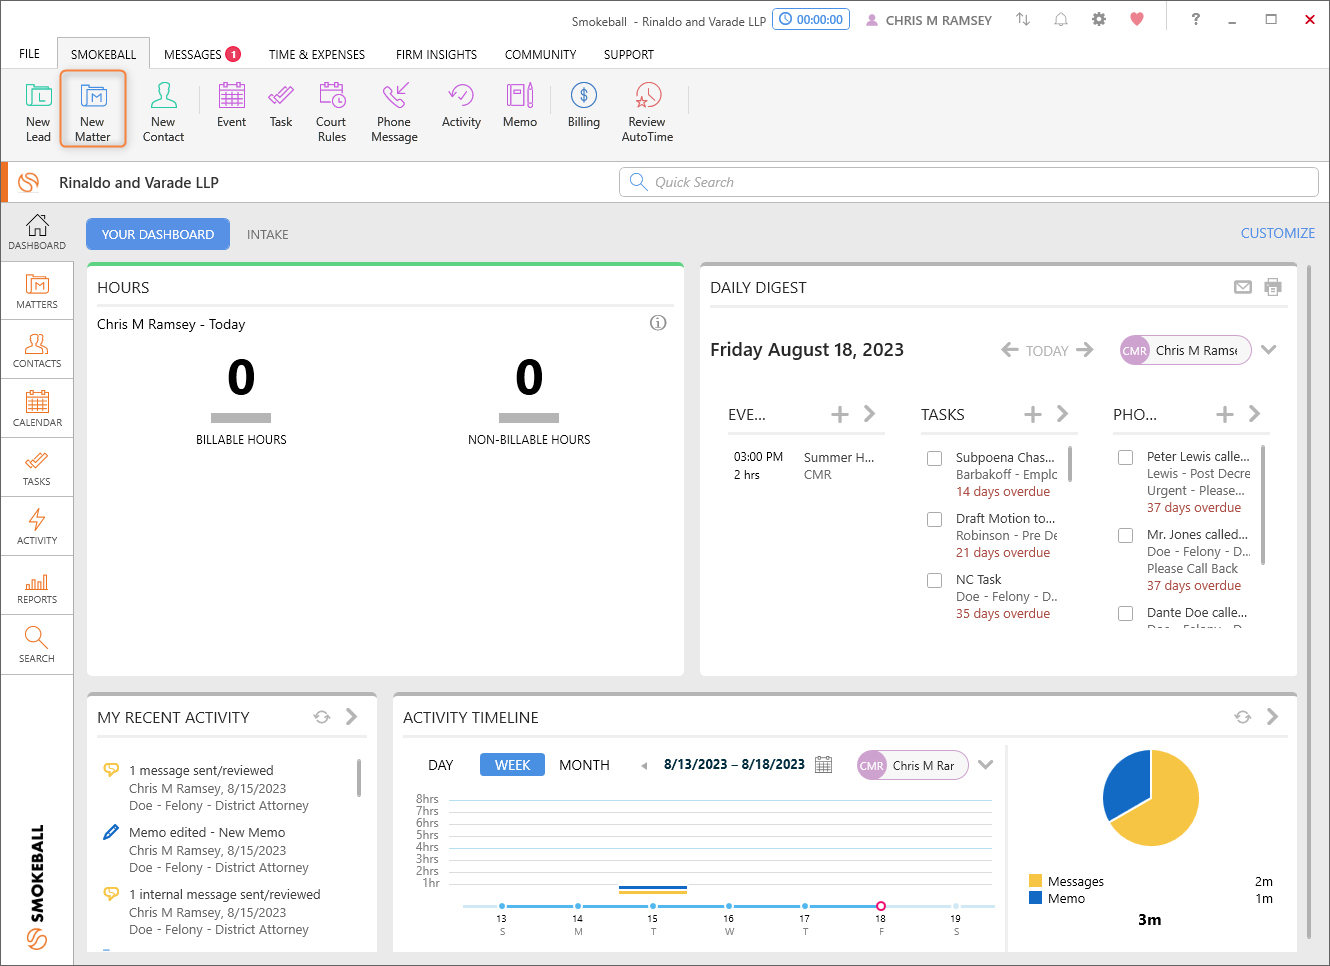Viewport: 1330px width, 966px height.
Task: Check Peter Lewis called message
Action: (1126, 458)
